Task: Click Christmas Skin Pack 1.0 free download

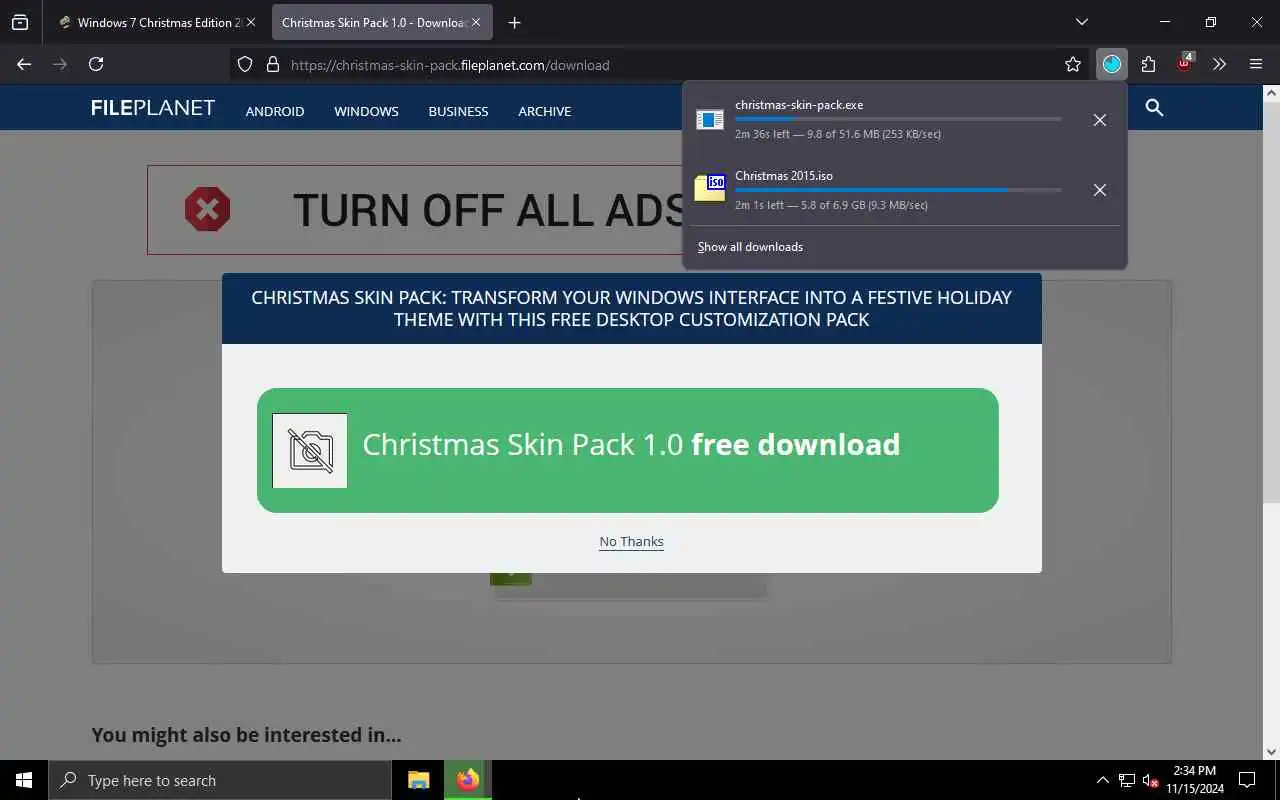Action: click(628, 451)
